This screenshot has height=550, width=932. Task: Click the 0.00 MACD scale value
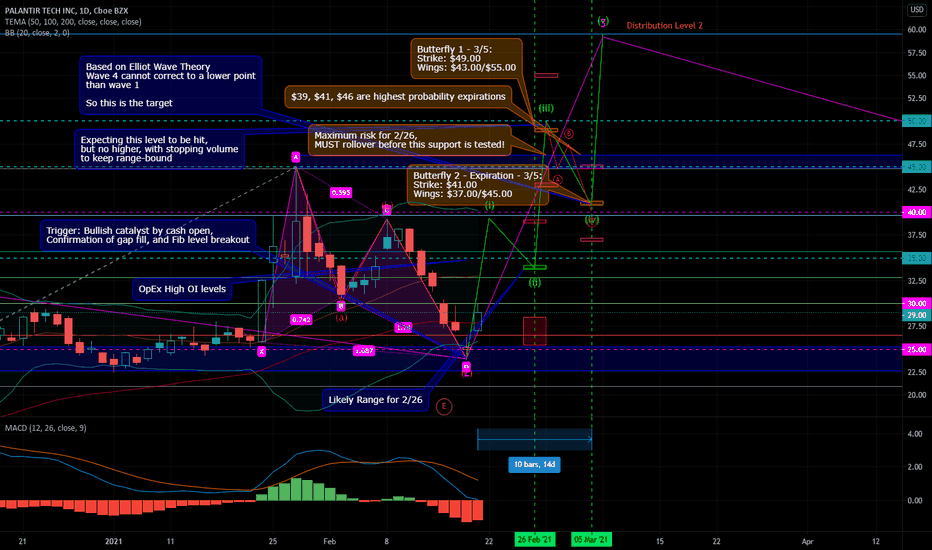(x=915, y=501)
